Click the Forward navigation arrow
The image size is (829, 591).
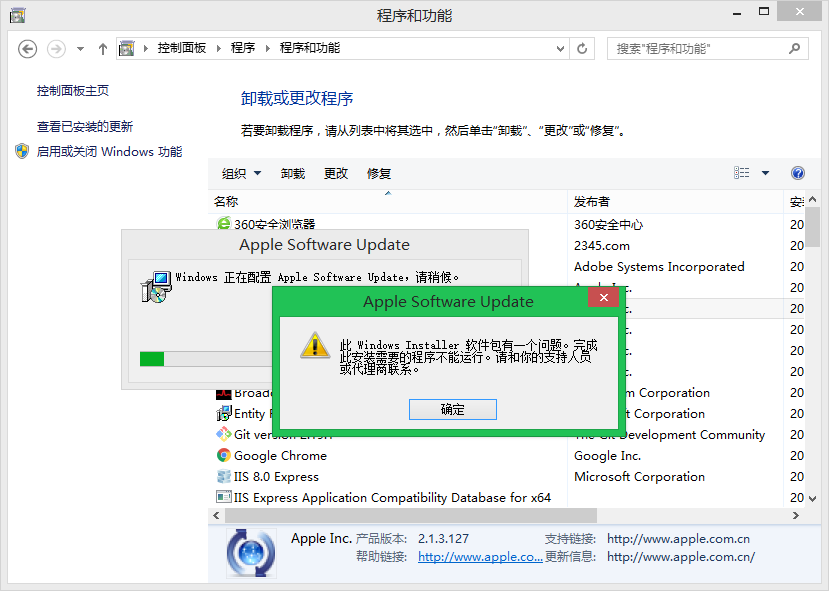click(x=56, y=49)
